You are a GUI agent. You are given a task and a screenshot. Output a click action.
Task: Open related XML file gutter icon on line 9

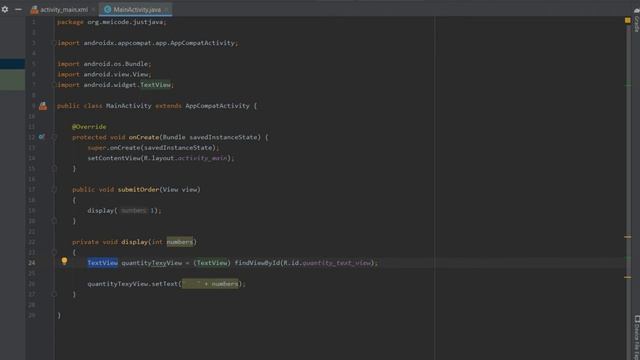point(43,106)
